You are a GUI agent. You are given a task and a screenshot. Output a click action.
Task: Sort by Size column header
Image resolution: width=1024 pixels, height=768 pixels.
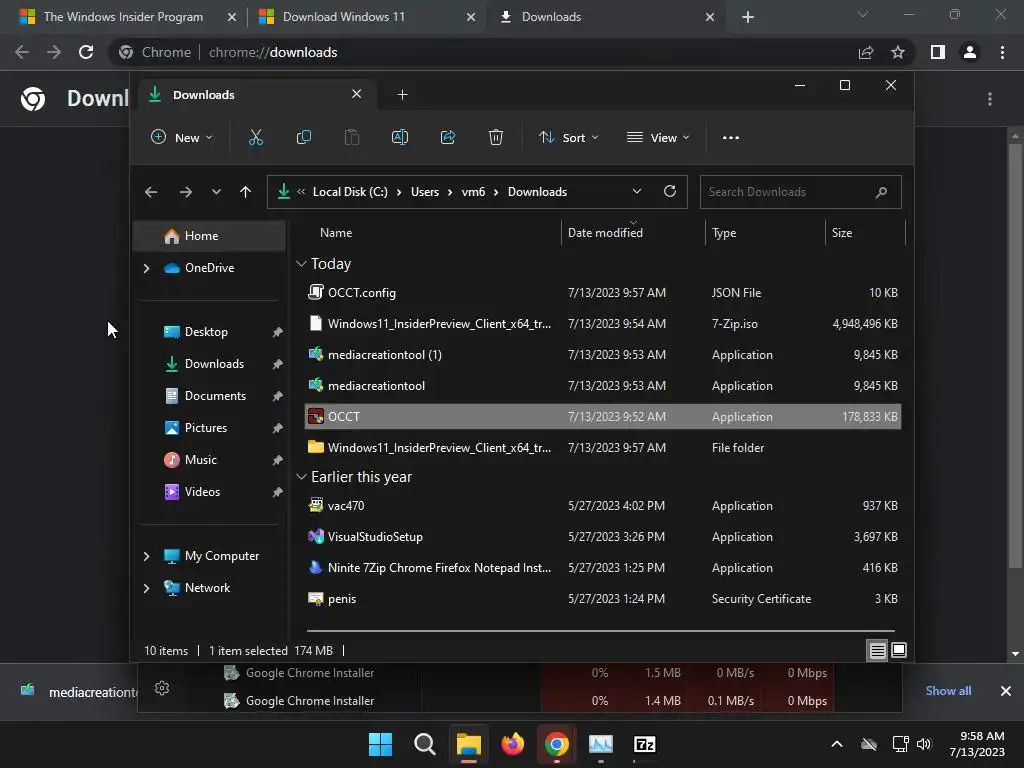point(865,232)
